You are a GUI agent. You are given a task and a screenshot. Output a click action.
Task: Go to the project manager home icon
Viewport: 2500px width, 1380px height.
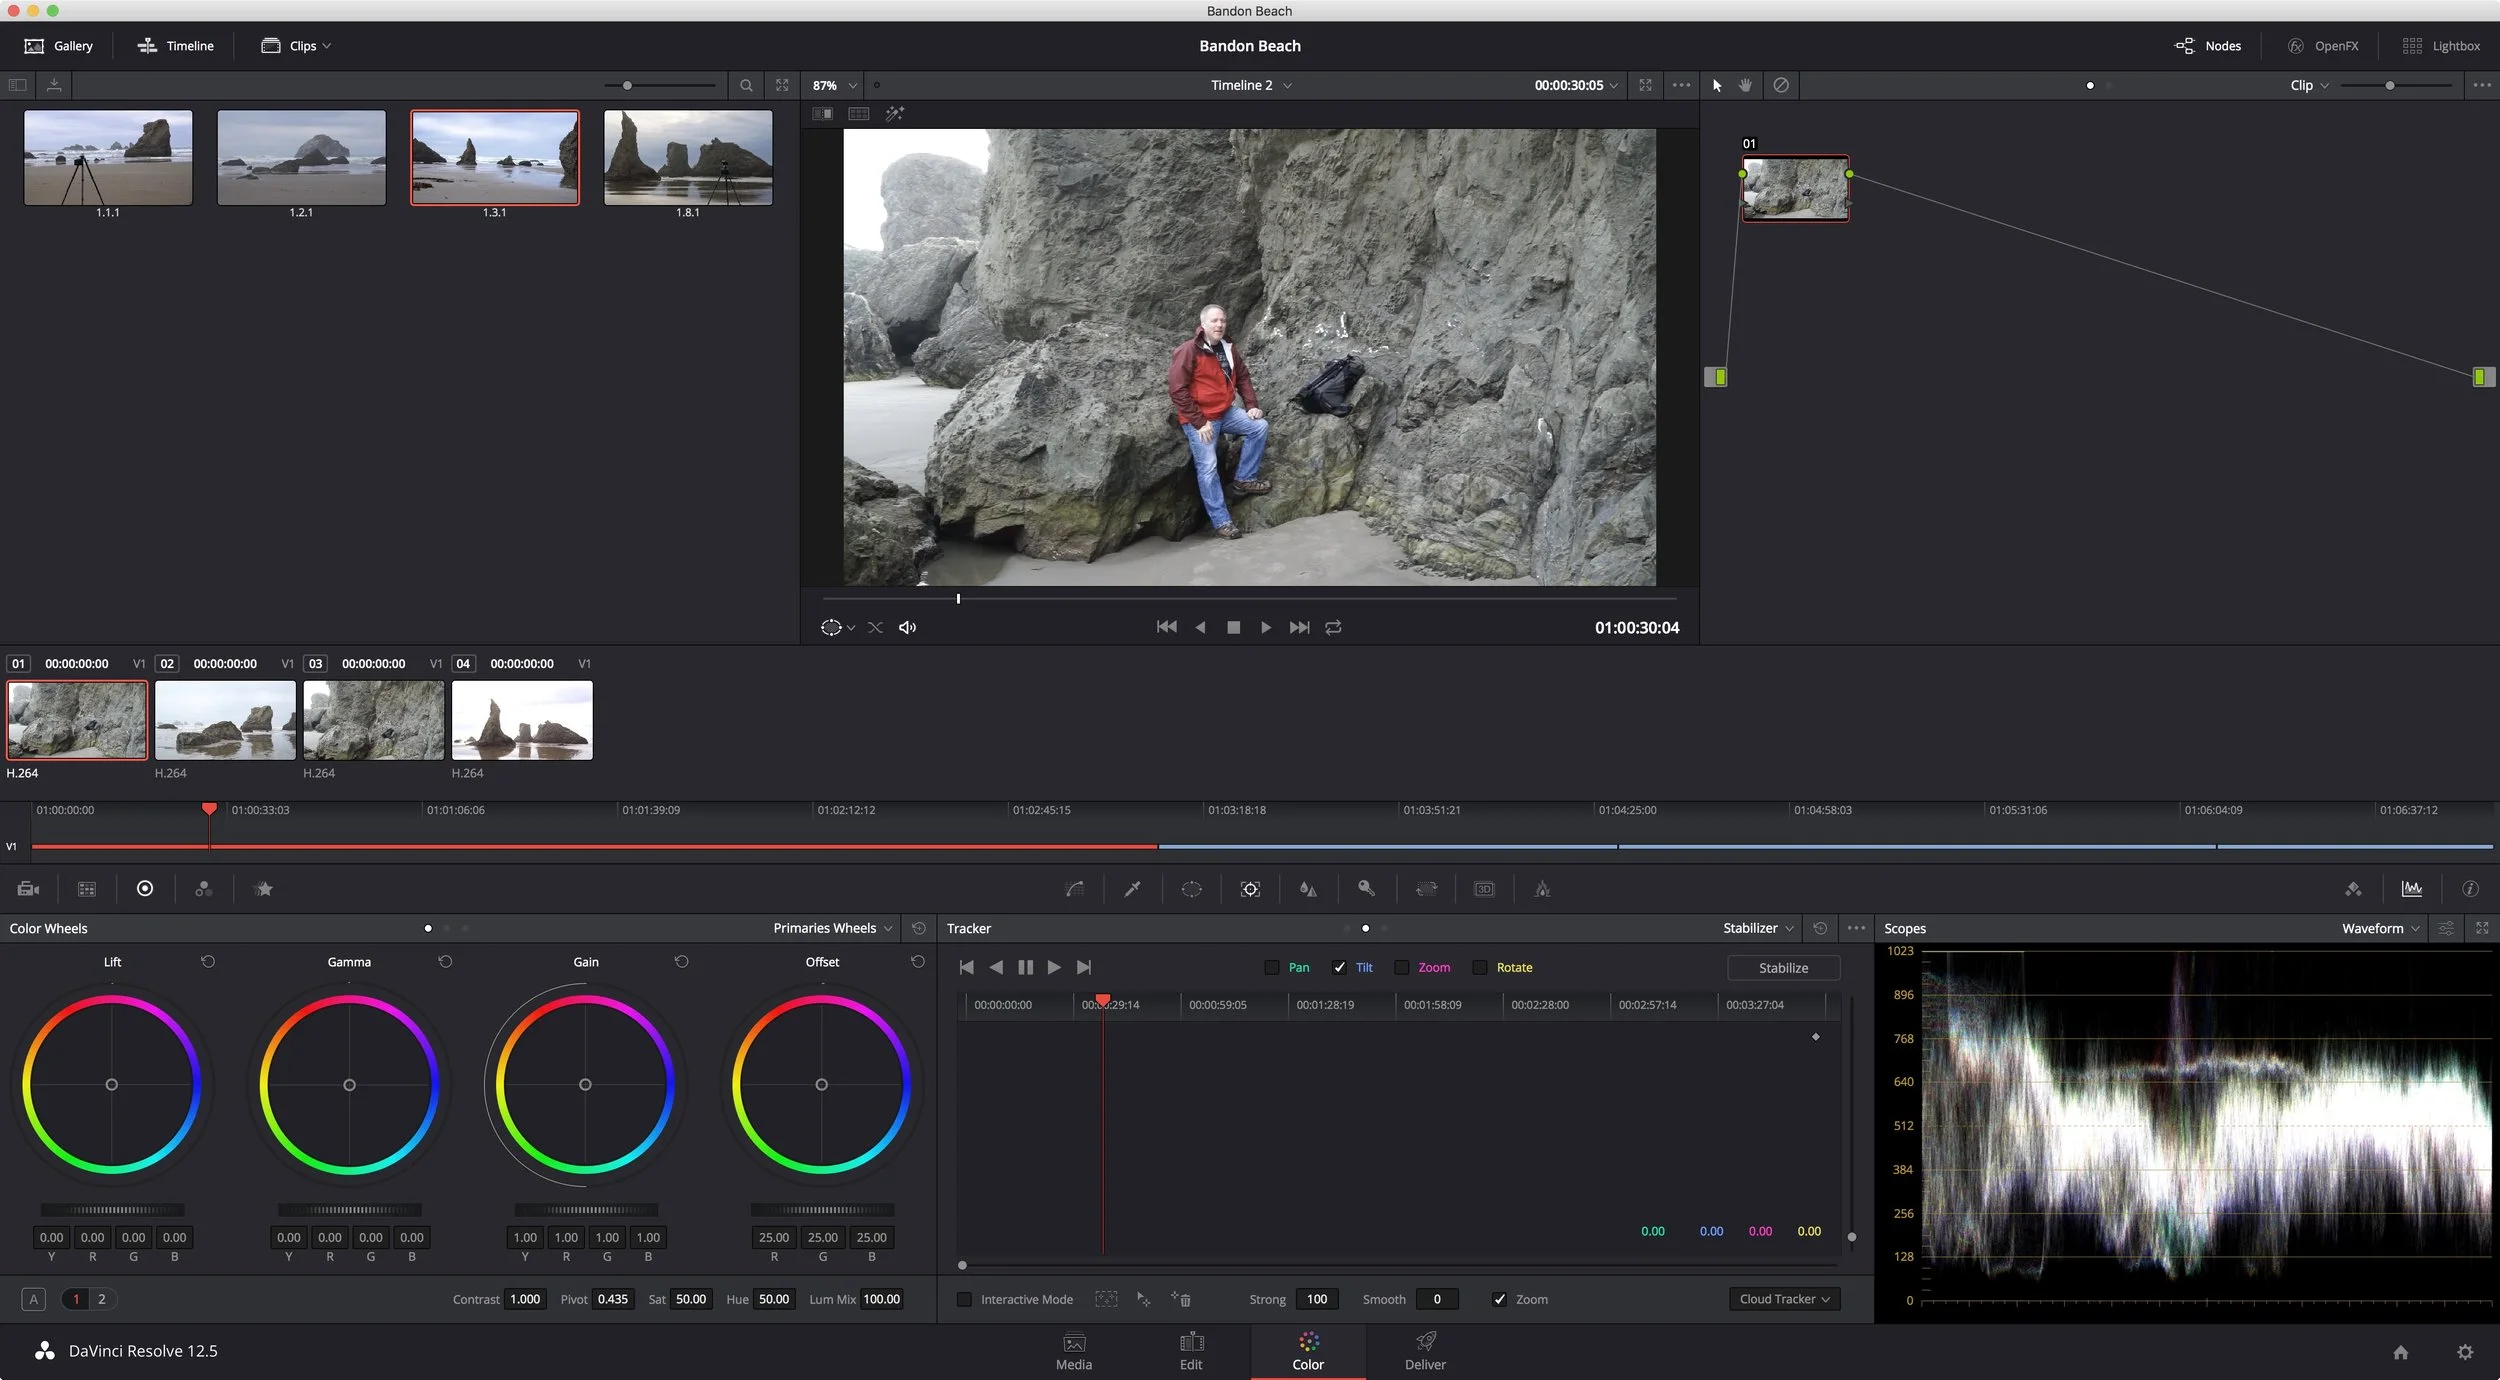tap(2400, 1352)
